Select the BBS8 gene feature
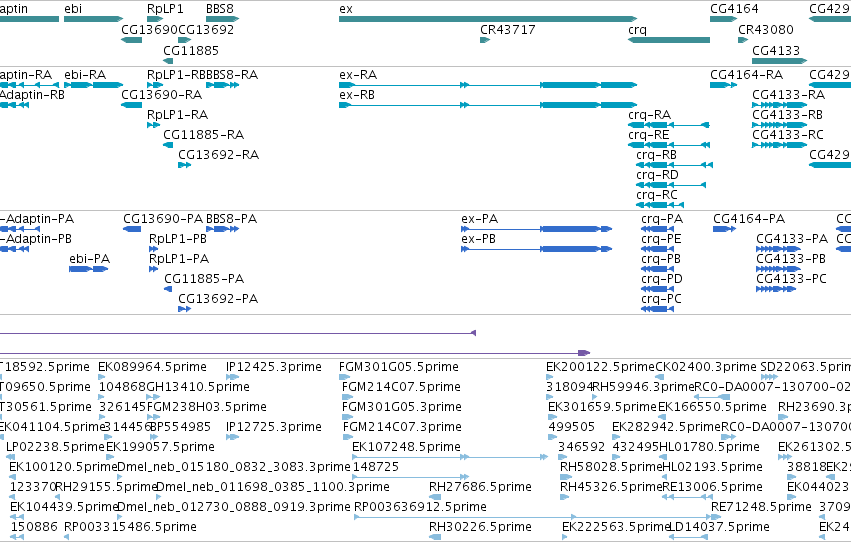The width and height of the screenshot is (851, 542). (223, 19)
